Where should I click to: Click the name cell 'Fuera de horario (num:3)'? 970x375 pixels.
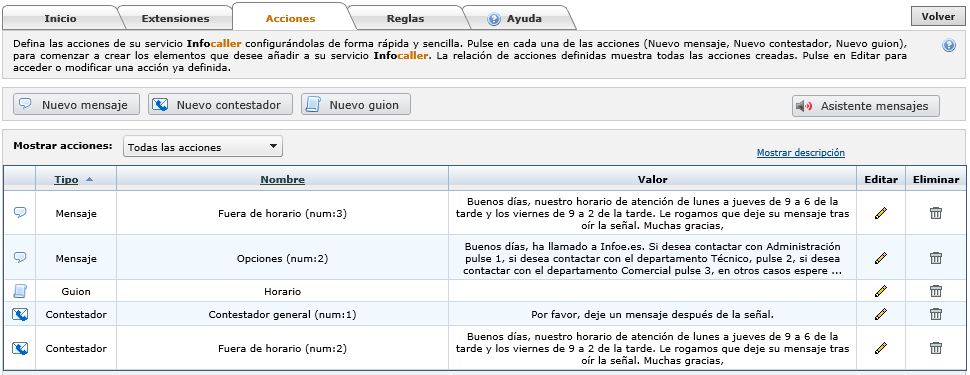(x=282, y=213)
